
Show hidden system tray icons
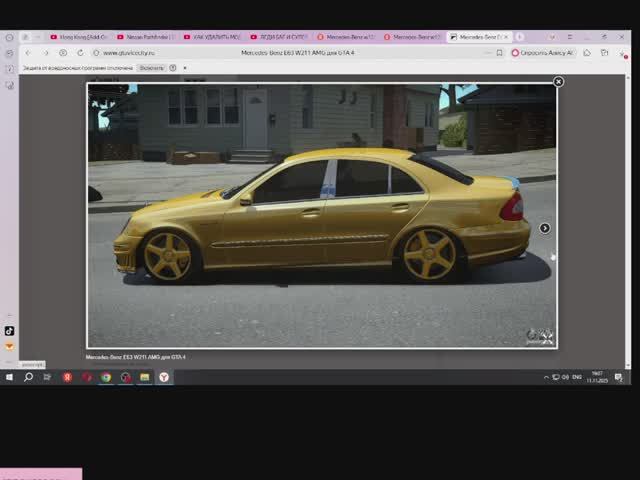point(546,378)
